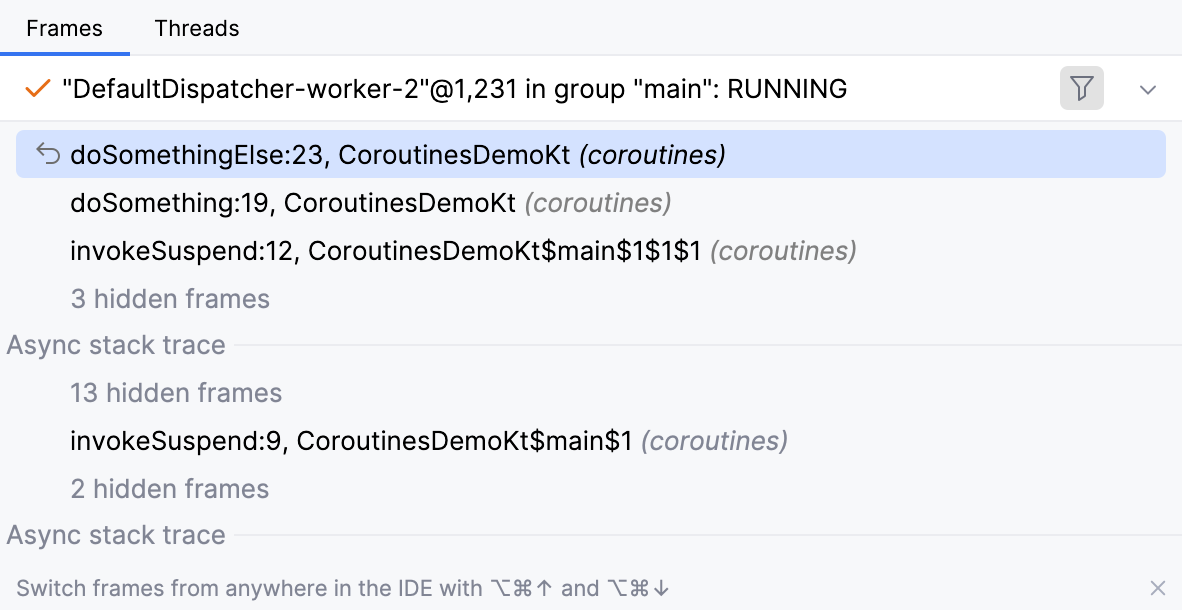Open the thread selector chevron dropdown
The width and height of the screenshot is (1182, 610).
pyautogui.click(x=1147, y=89)
